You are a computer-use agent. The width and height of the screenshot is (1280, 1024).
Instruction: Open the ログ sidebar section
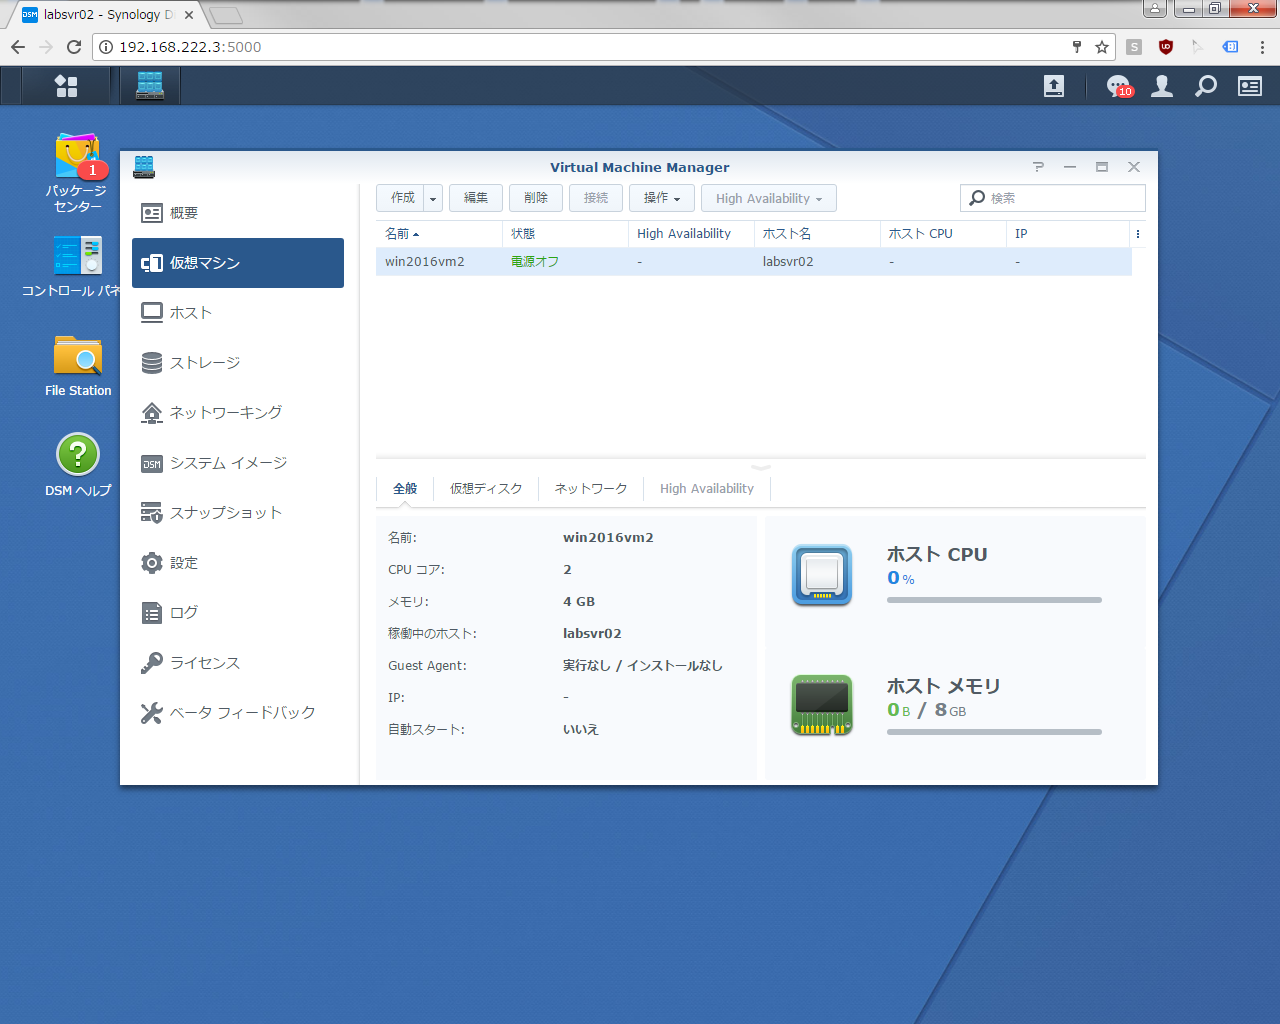[238, 613]
